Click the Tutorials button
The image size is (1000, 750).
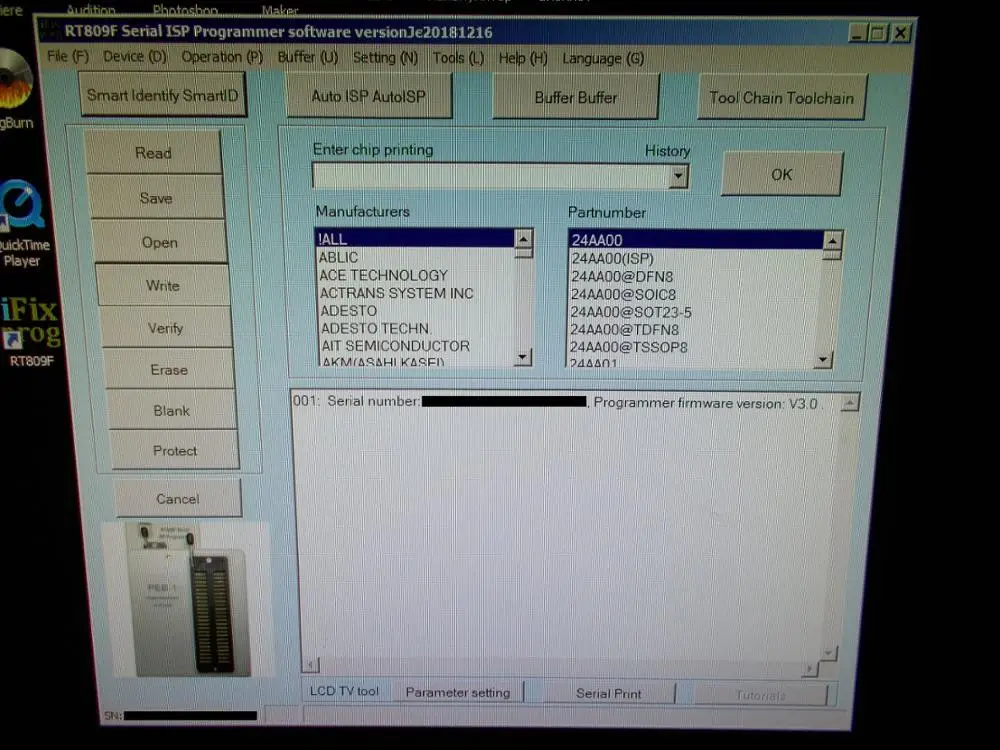pyautogui.click(x=760, y=695)
